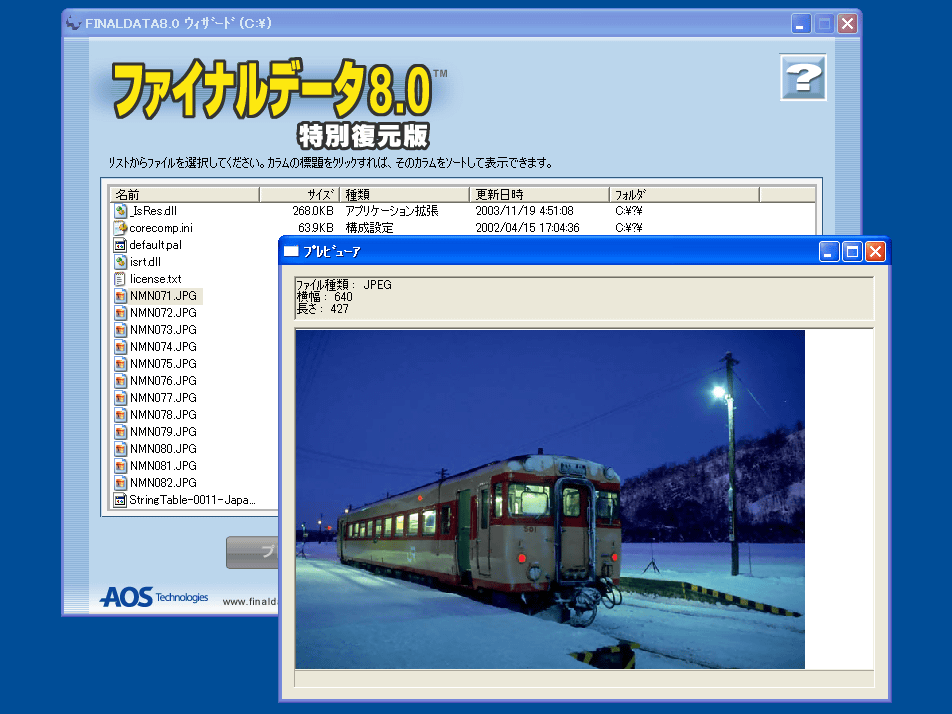
Task: Maximize the Previewer window
Action: tap(852, 251)
